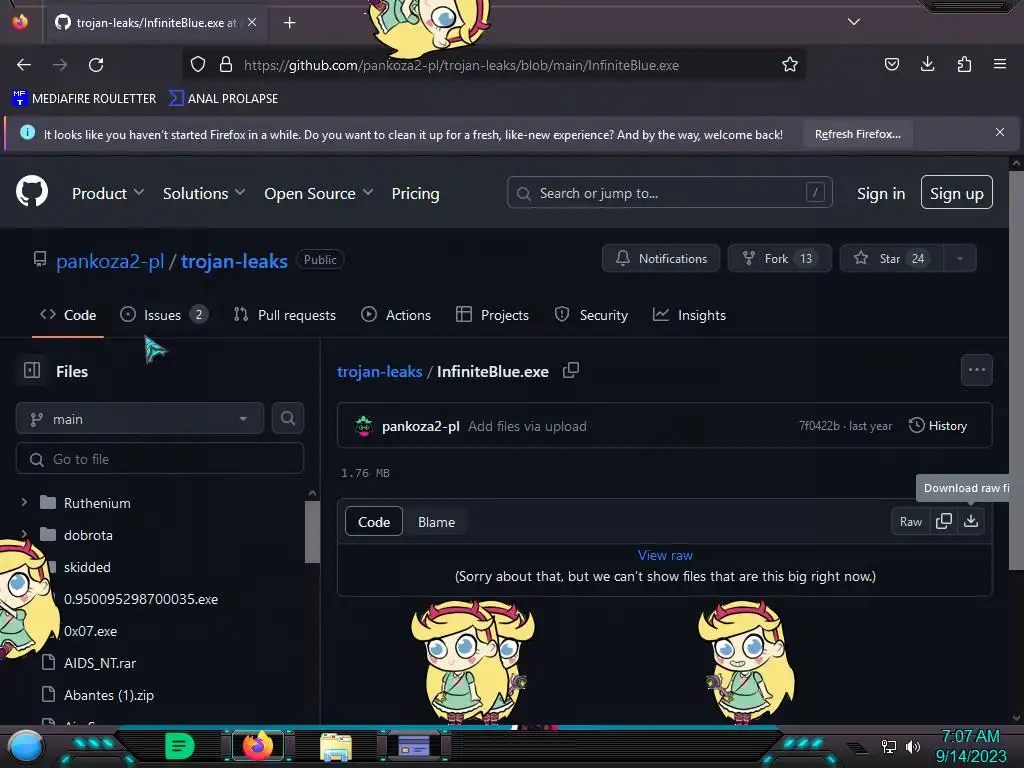Go to the GitHub homepage logo

[x=32, y=192]
